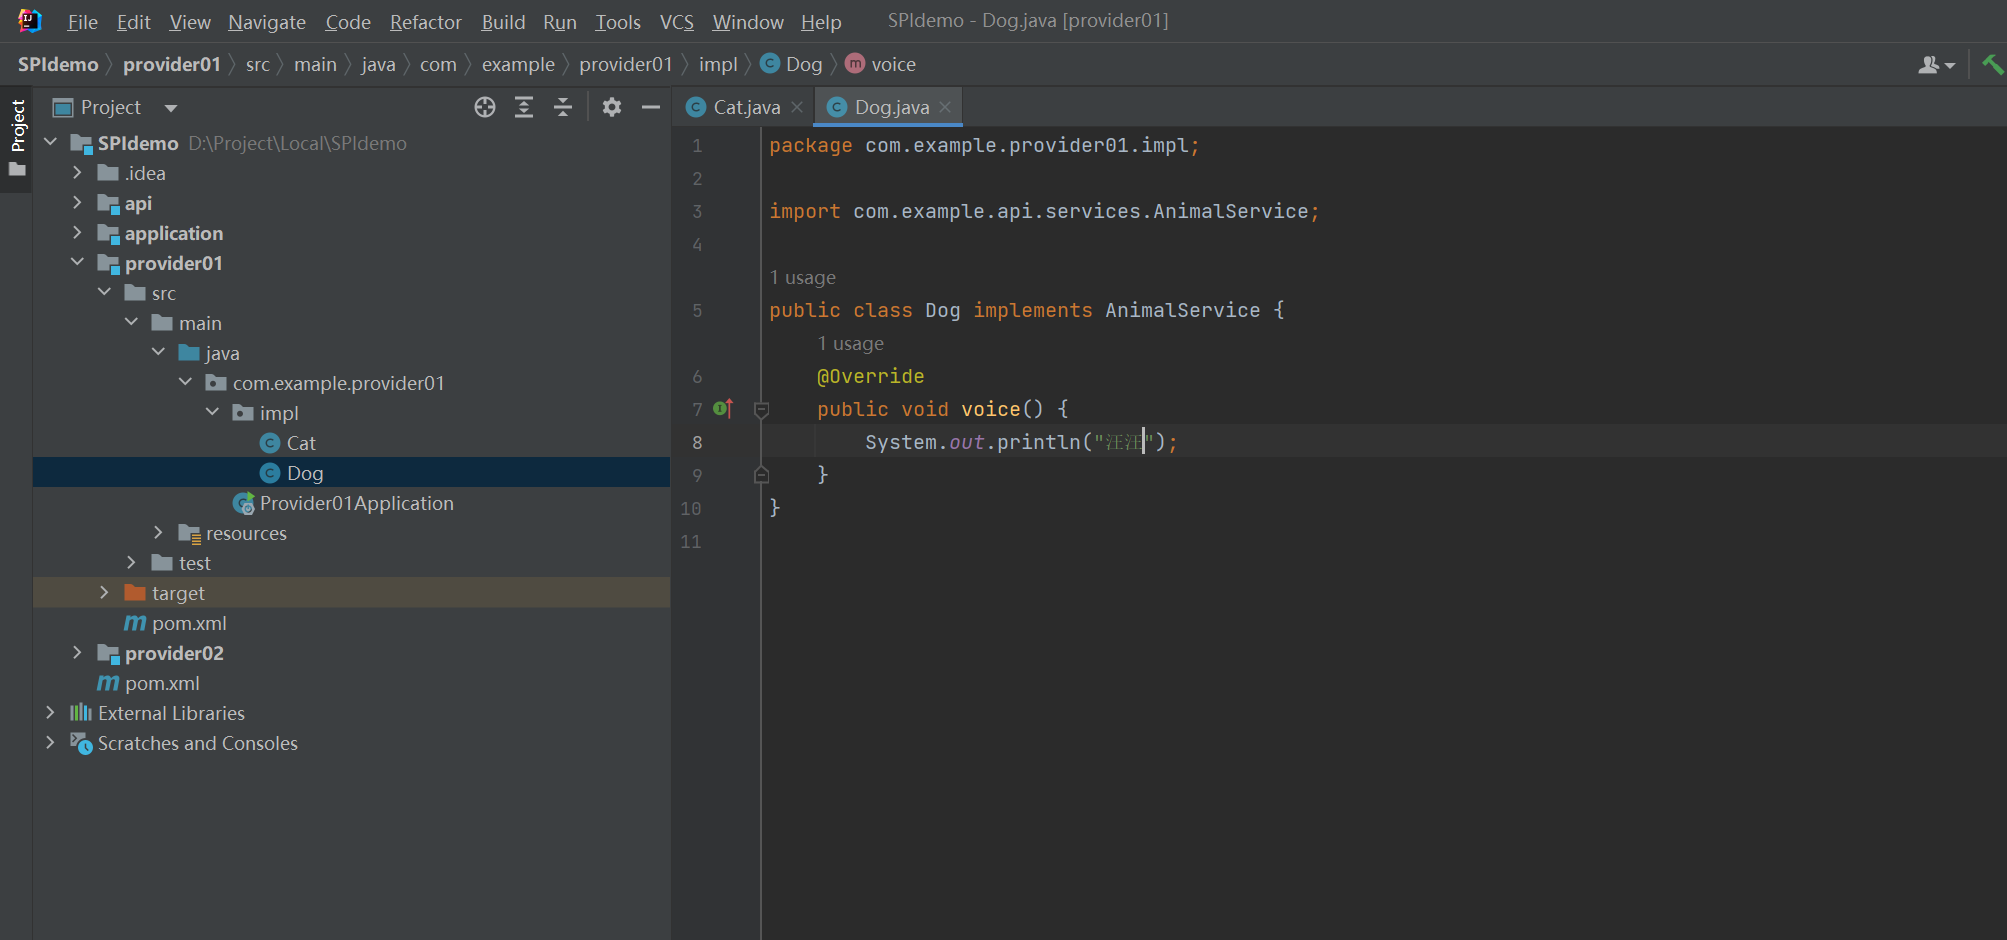Click the SPIdemo breadcrumb in navigation bar
The image size is (2007, 940).
pyautogui.click(x=58, y=64)
